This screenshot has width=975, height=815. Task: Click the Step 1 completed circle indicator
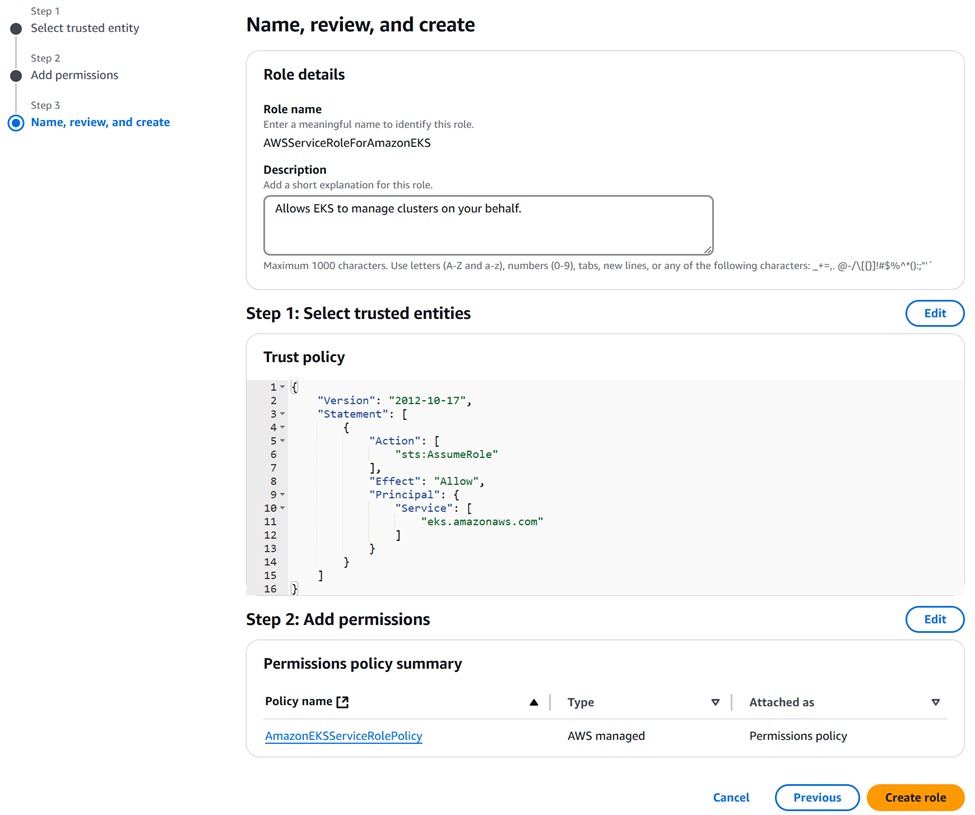coord(16,29)
